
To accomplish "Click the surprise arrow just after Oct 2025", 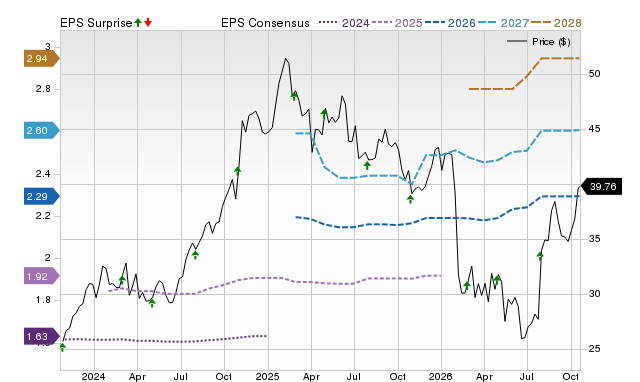I will tap(411, 199).
